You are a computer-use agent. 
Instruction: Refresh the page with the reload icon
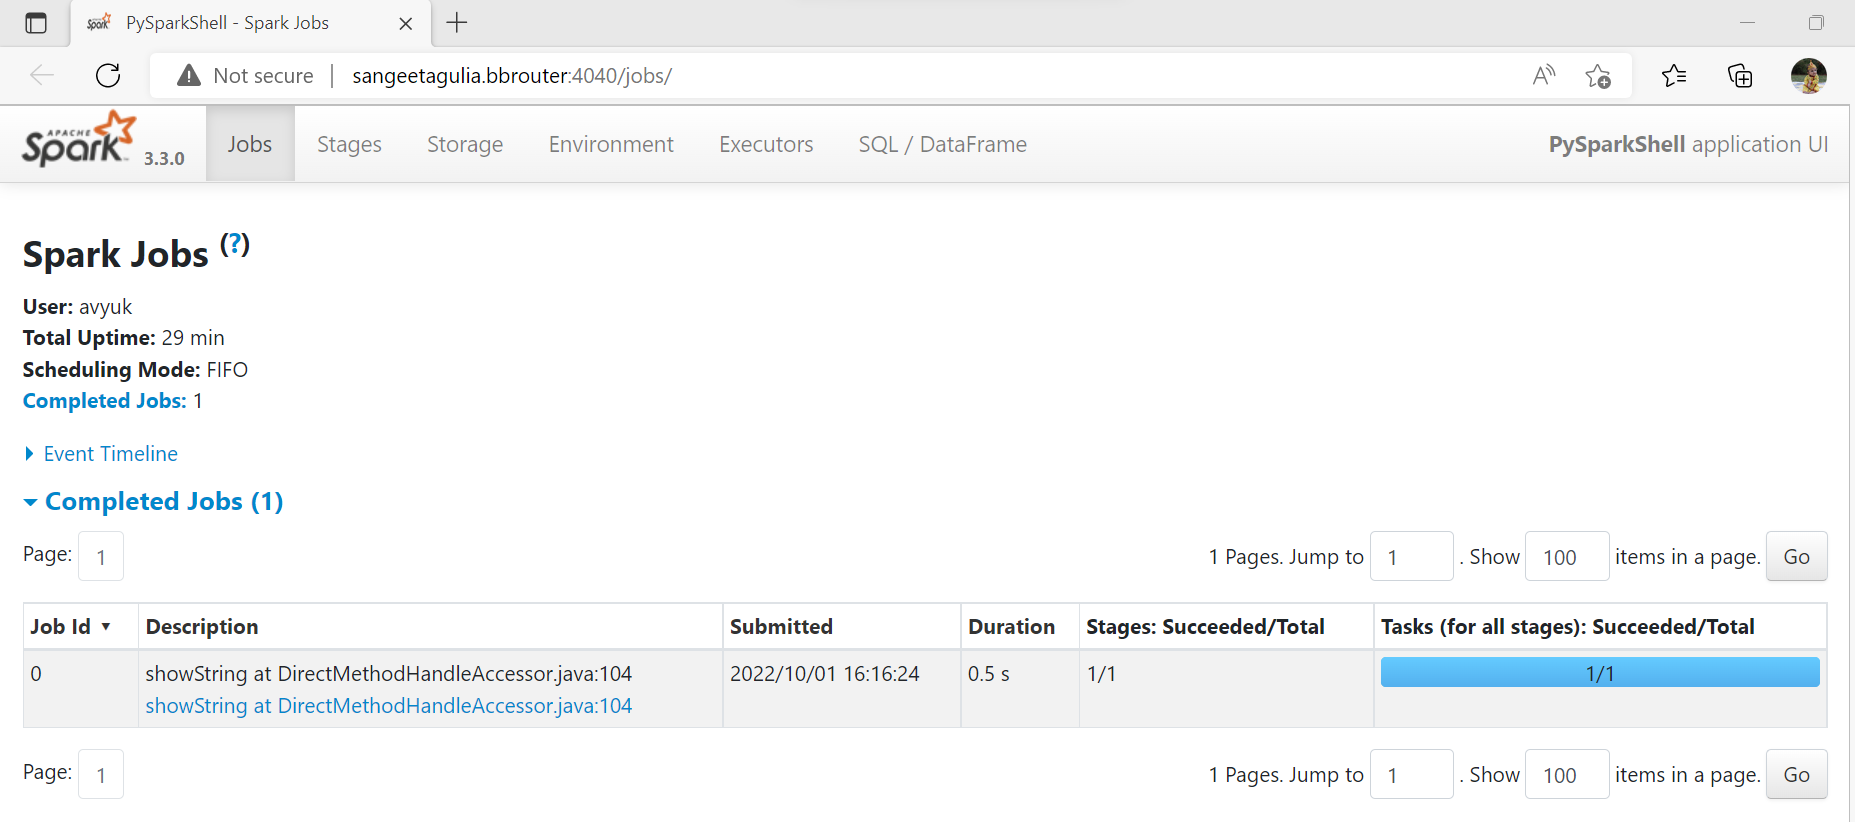click(108, 75)
